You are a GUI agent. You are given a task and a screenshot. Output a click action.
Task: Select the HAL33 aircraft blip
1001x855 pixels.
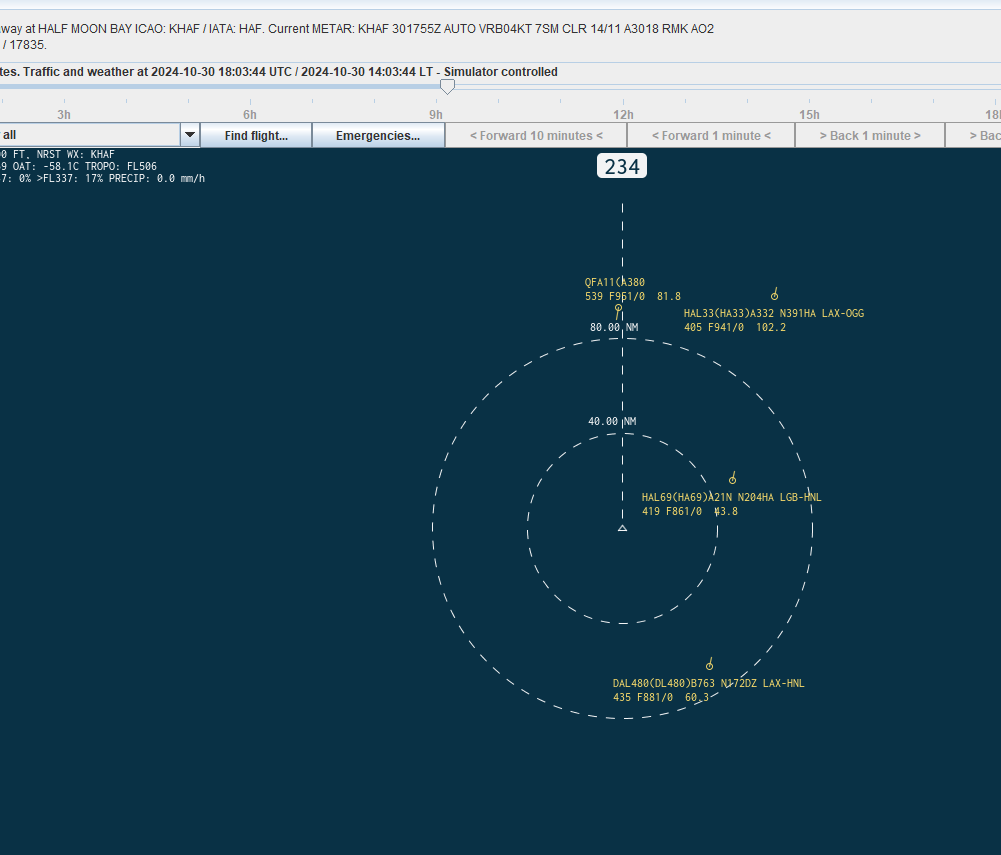[775, 295]
